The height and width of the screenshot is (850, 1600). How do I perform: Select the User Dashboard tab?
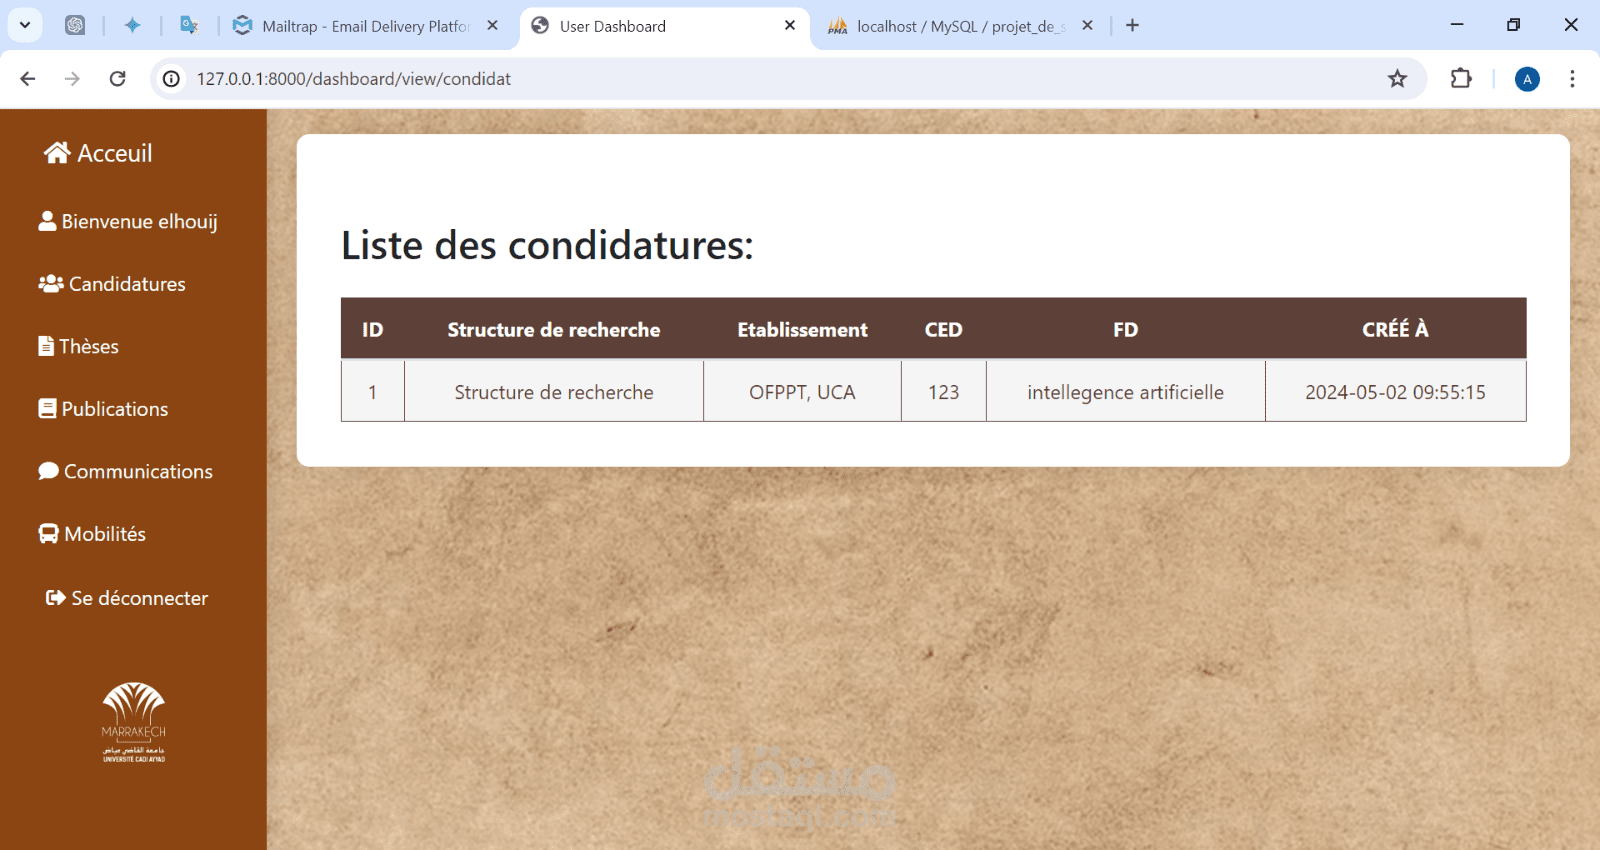tap(665, 27)
